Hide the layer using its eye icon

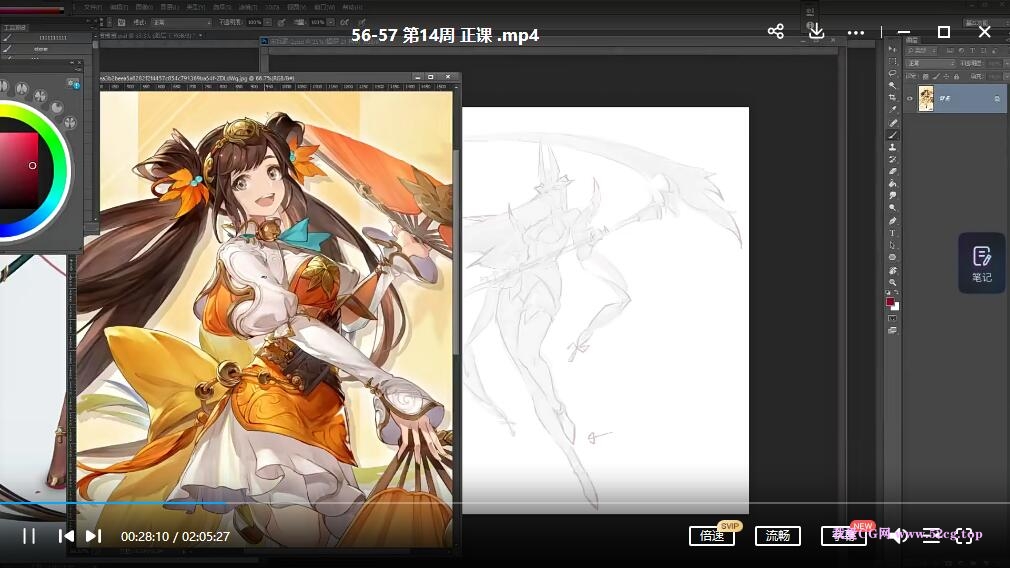910,99
